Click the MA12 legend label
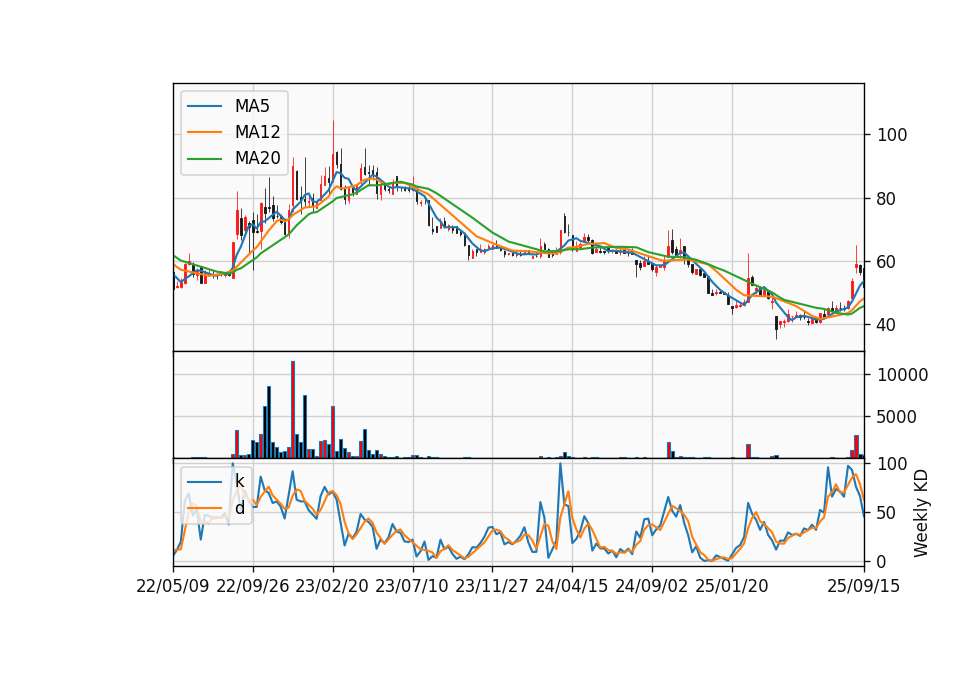 [257, 132]
